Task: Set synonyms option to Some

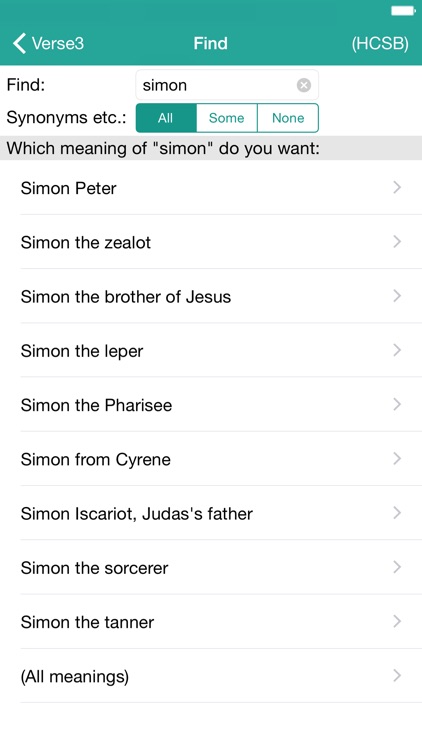Action: point(227,118)
